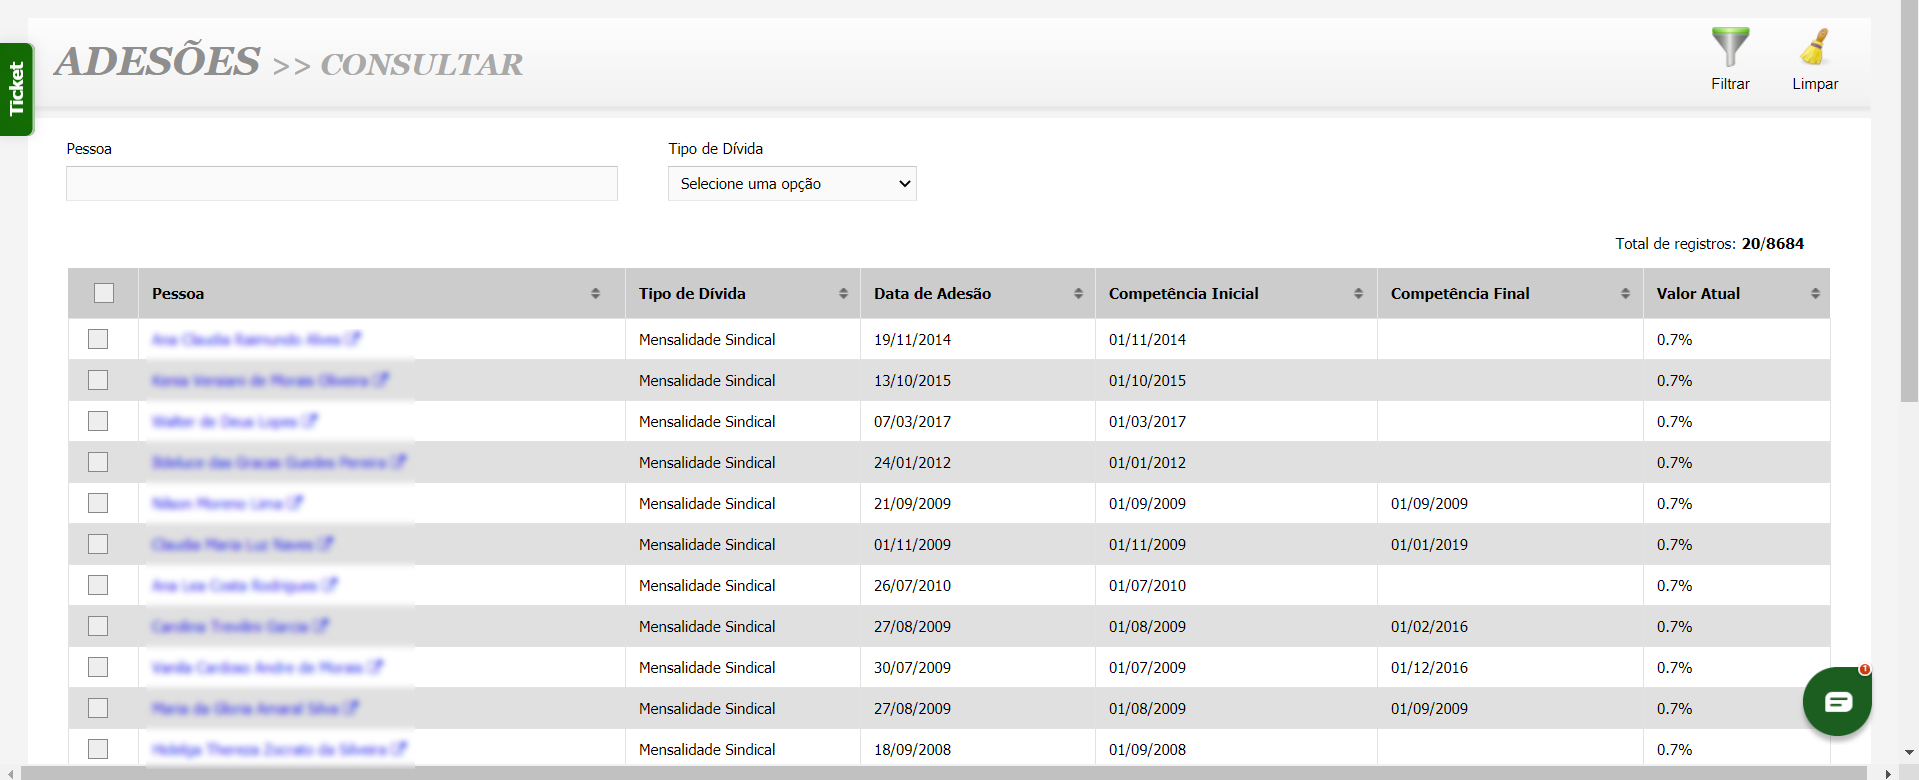Sort by Data de Adesão column arrows
The width and height of the screenshot is (1919, 780).
point(1078,294)
